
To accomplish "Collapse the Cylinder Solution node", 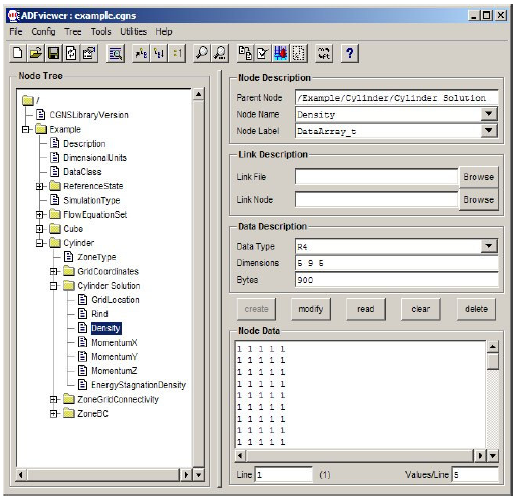I will (53, 286).
